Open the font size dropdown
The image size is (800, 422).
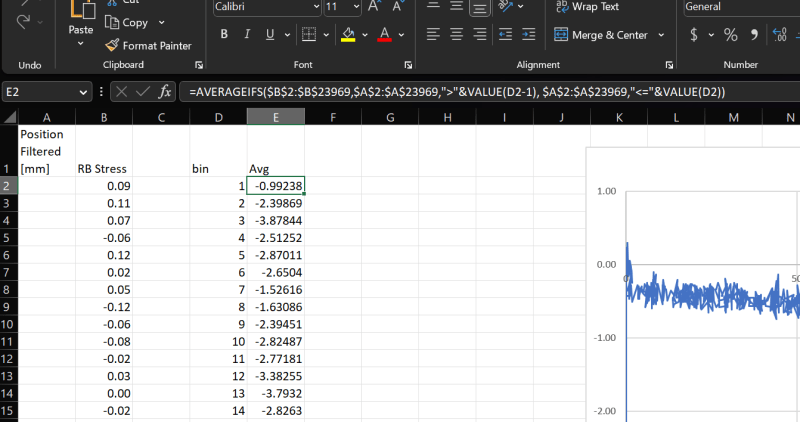(356, 7)
